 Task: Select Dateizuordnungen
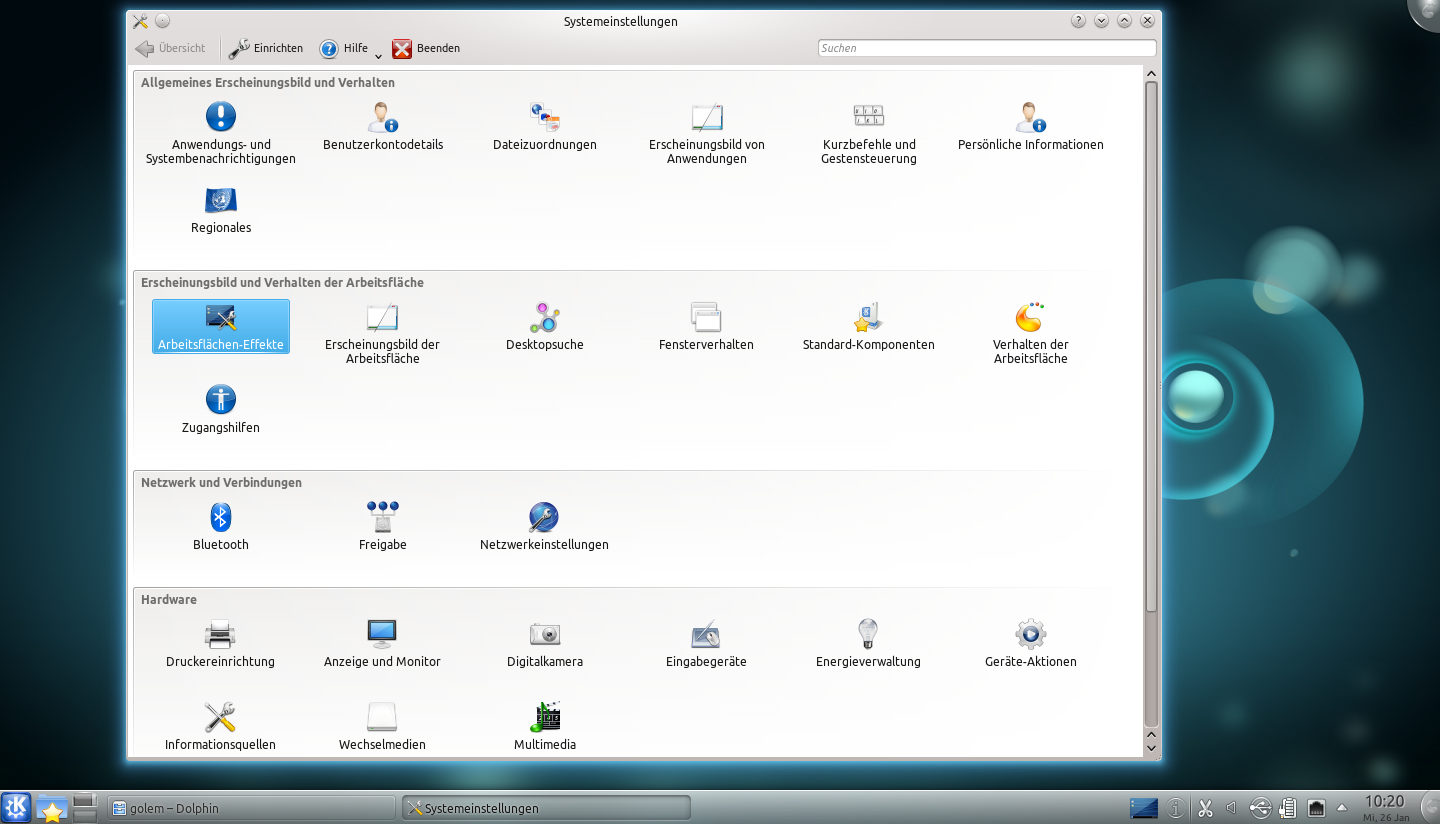tap(544, 127)
